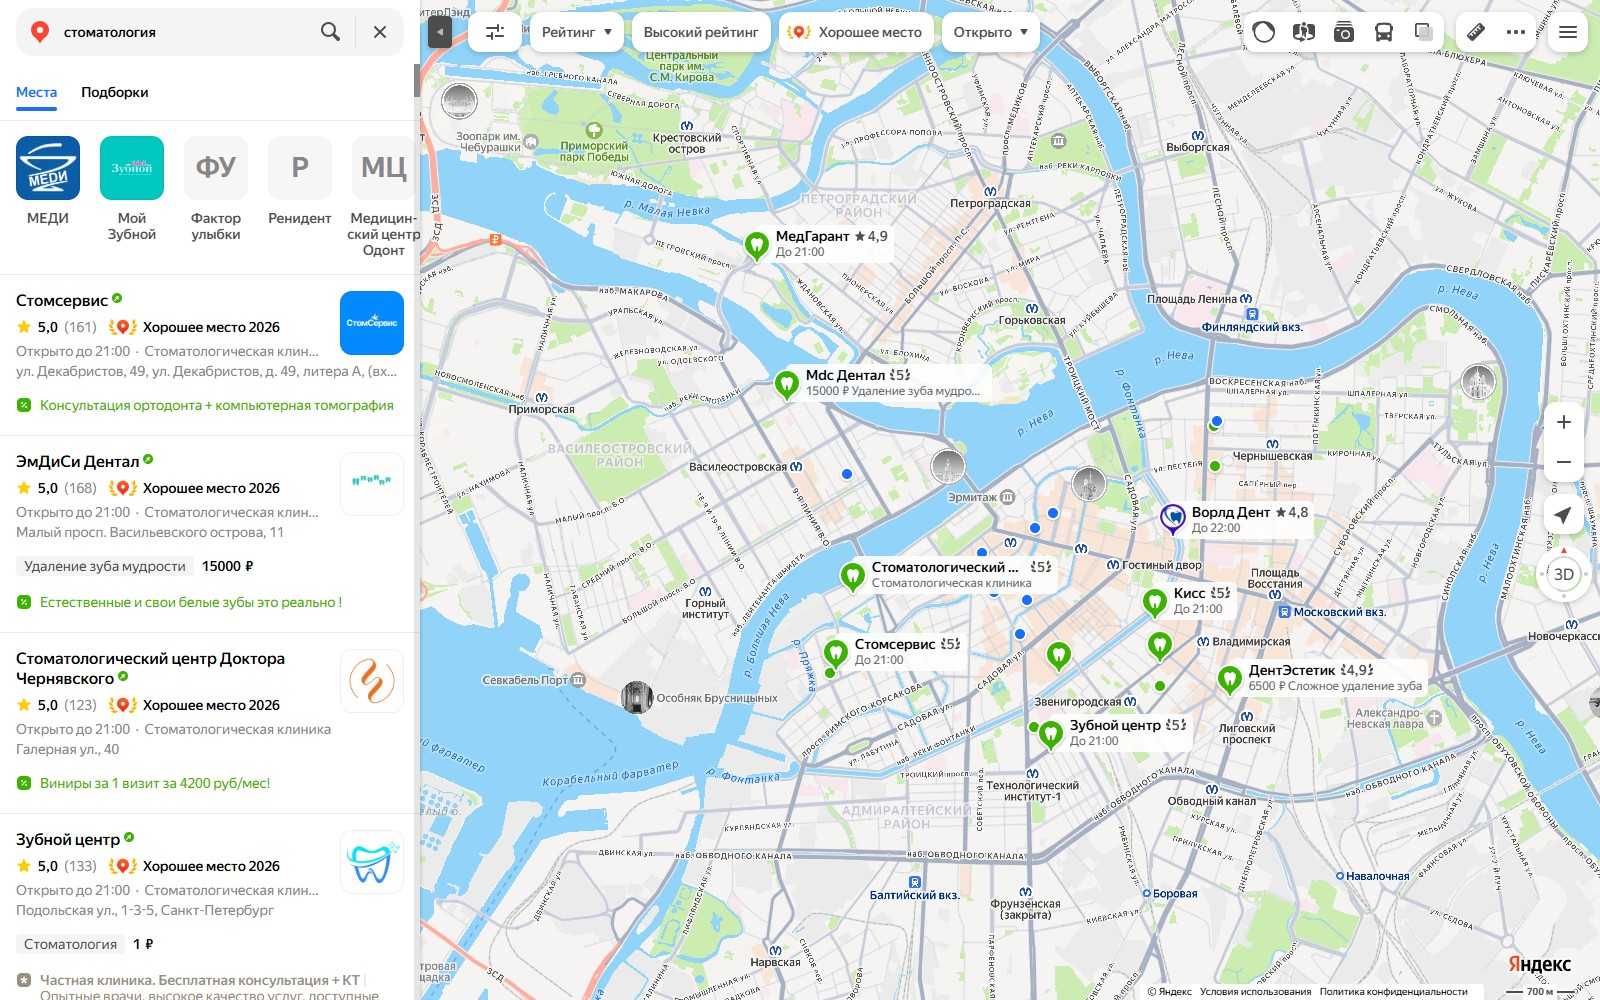
Task: Show photos layer using camera icon
Action: coord(1343,32)
